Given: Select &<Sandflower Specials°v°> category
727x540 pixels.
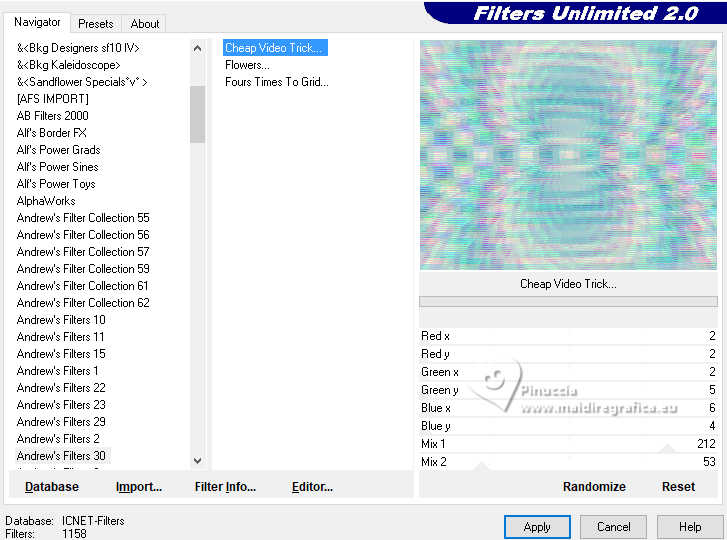Looking at the screenshot, I should (82, 82).
